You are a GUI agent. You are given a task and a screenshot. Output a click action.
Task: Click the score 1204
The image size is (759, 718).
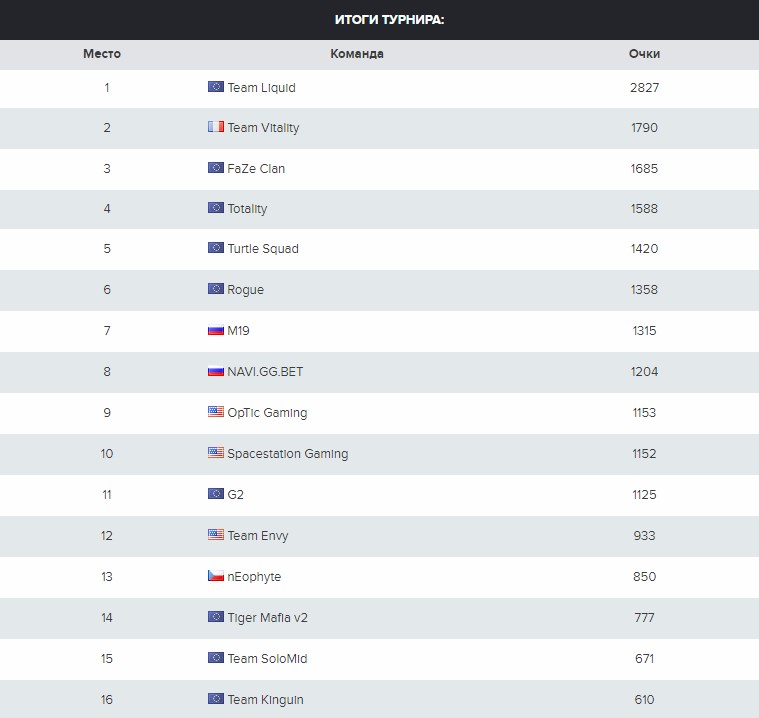[644, 372]
